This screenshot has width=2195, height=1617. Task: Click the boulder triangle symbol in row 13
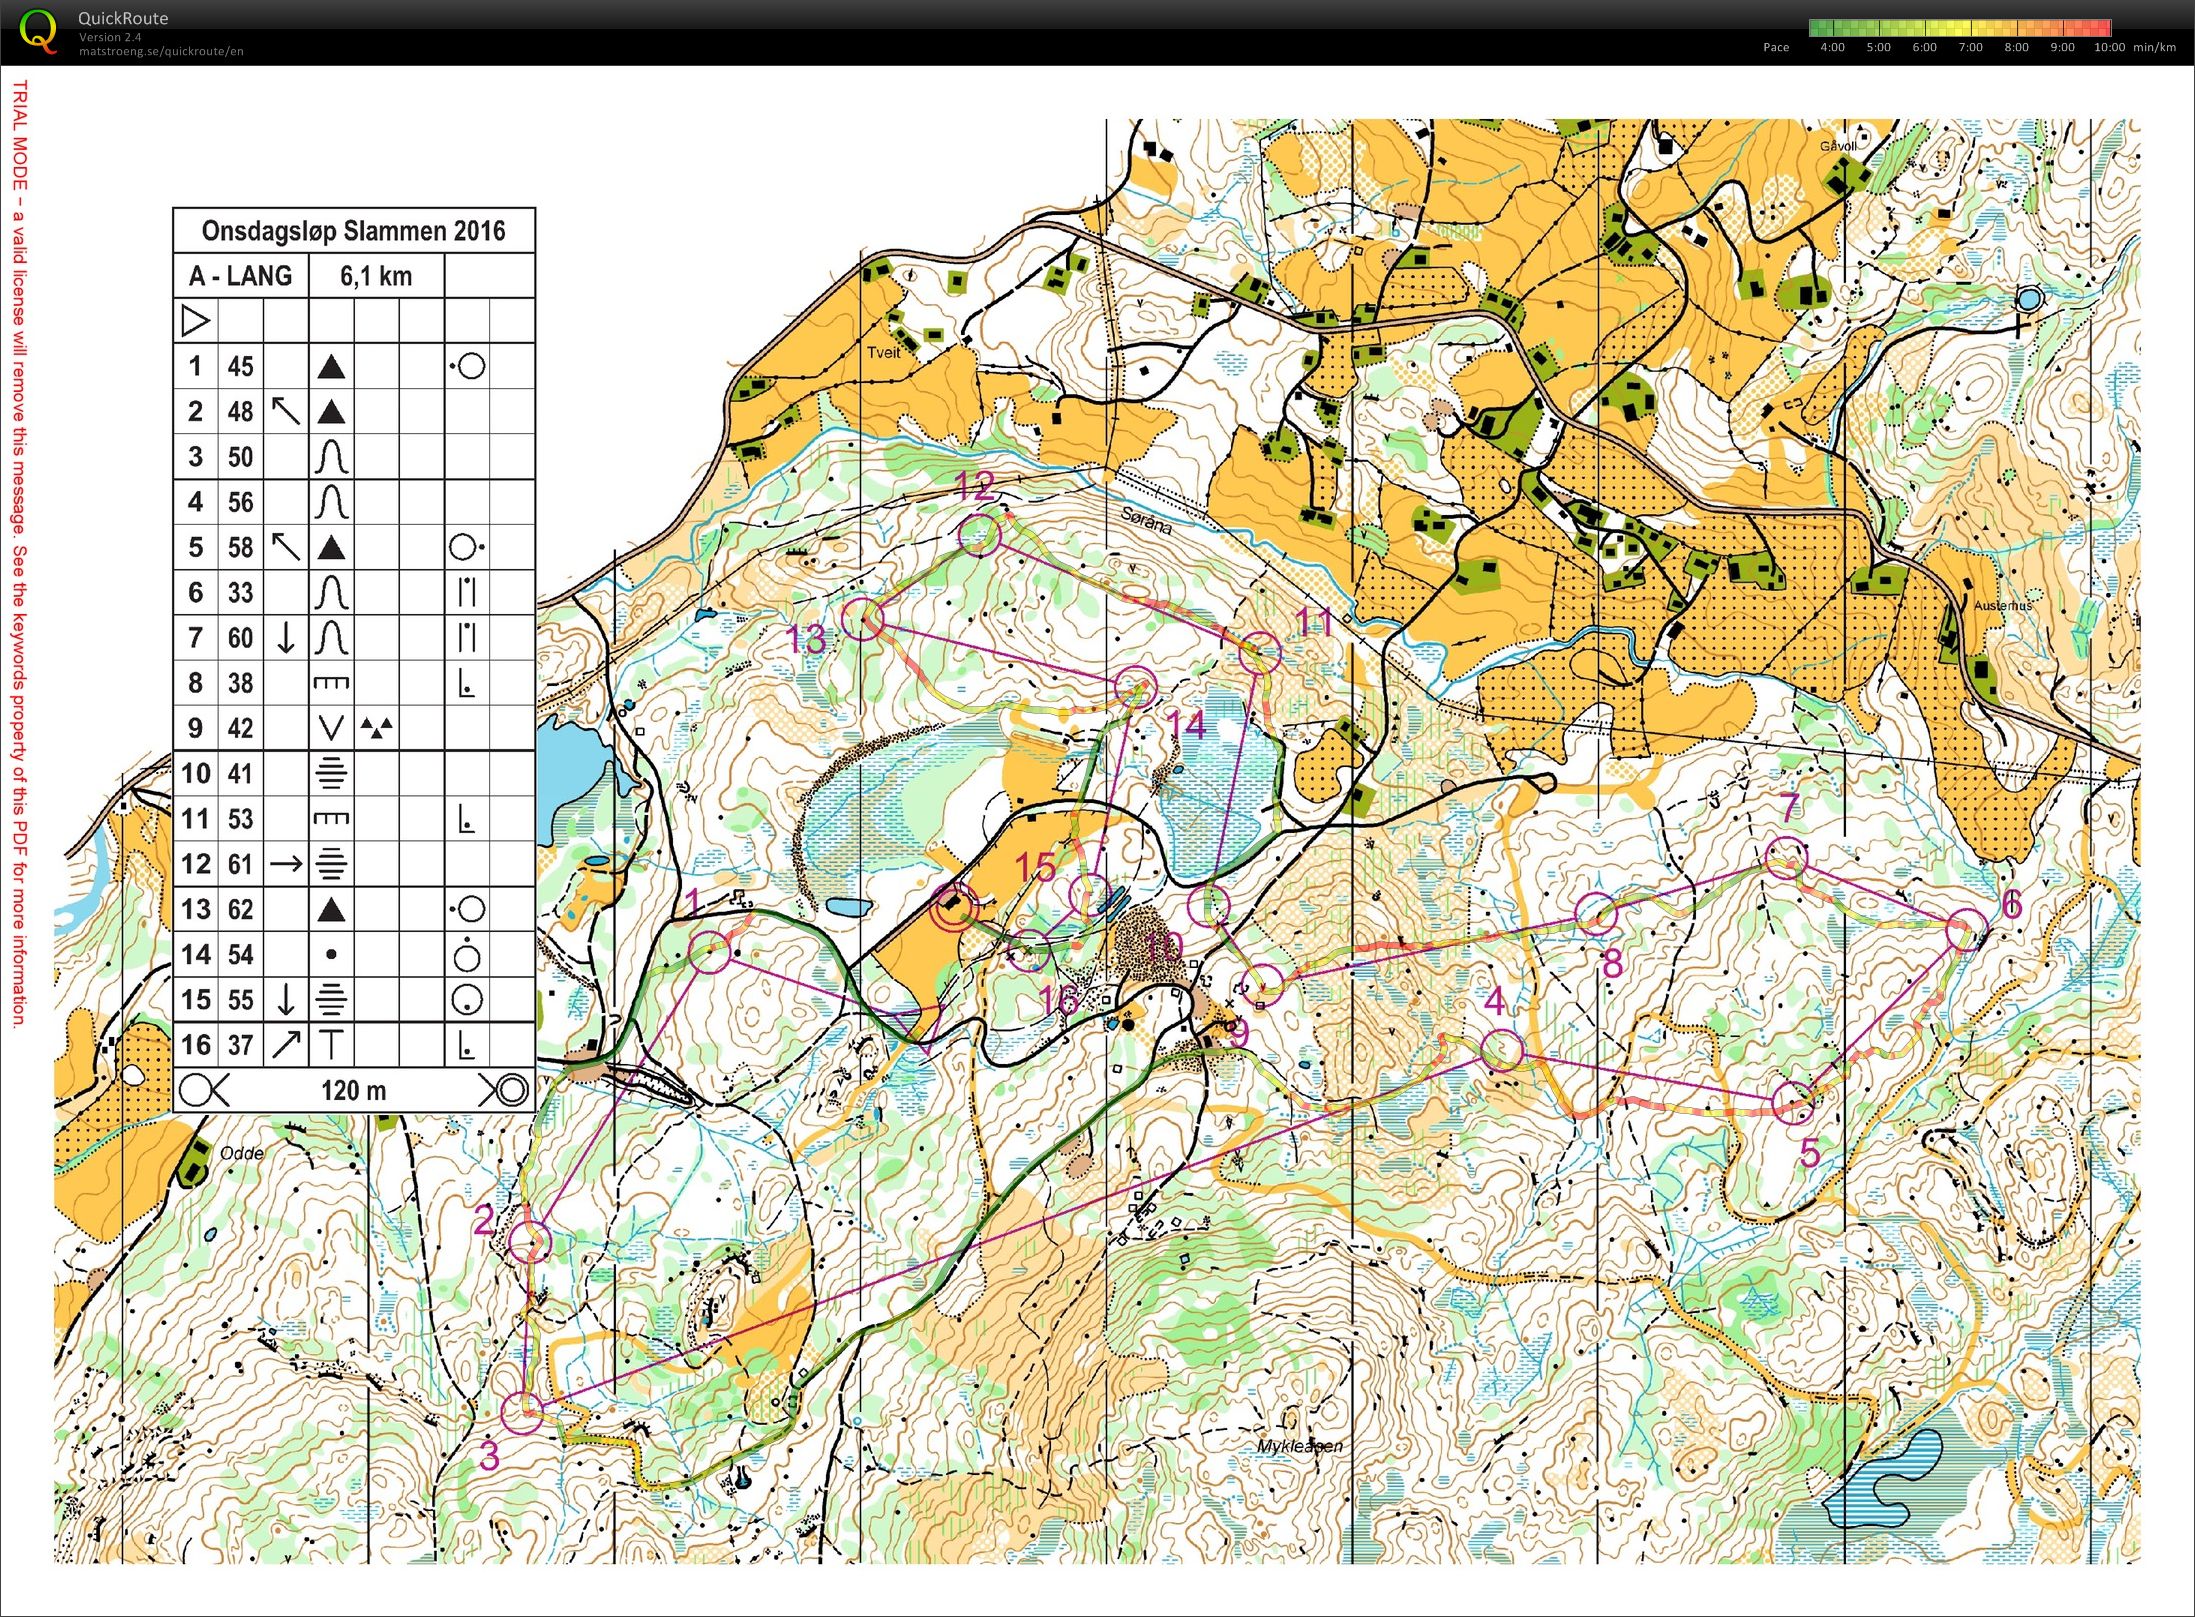click(331, 909)
